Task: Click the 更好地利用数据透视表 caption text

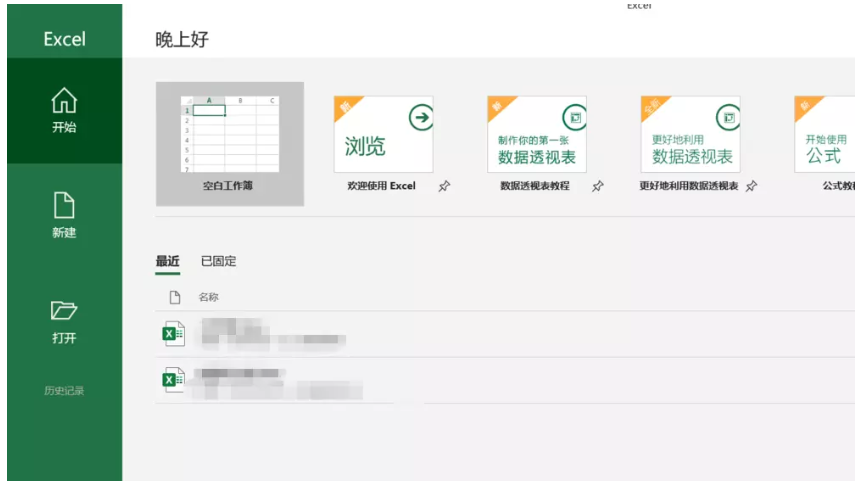Action: click(689, 186)
